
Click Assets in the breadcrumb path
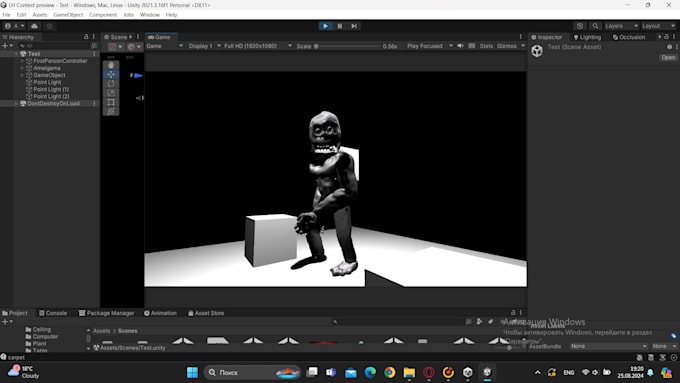click(101, 331)
